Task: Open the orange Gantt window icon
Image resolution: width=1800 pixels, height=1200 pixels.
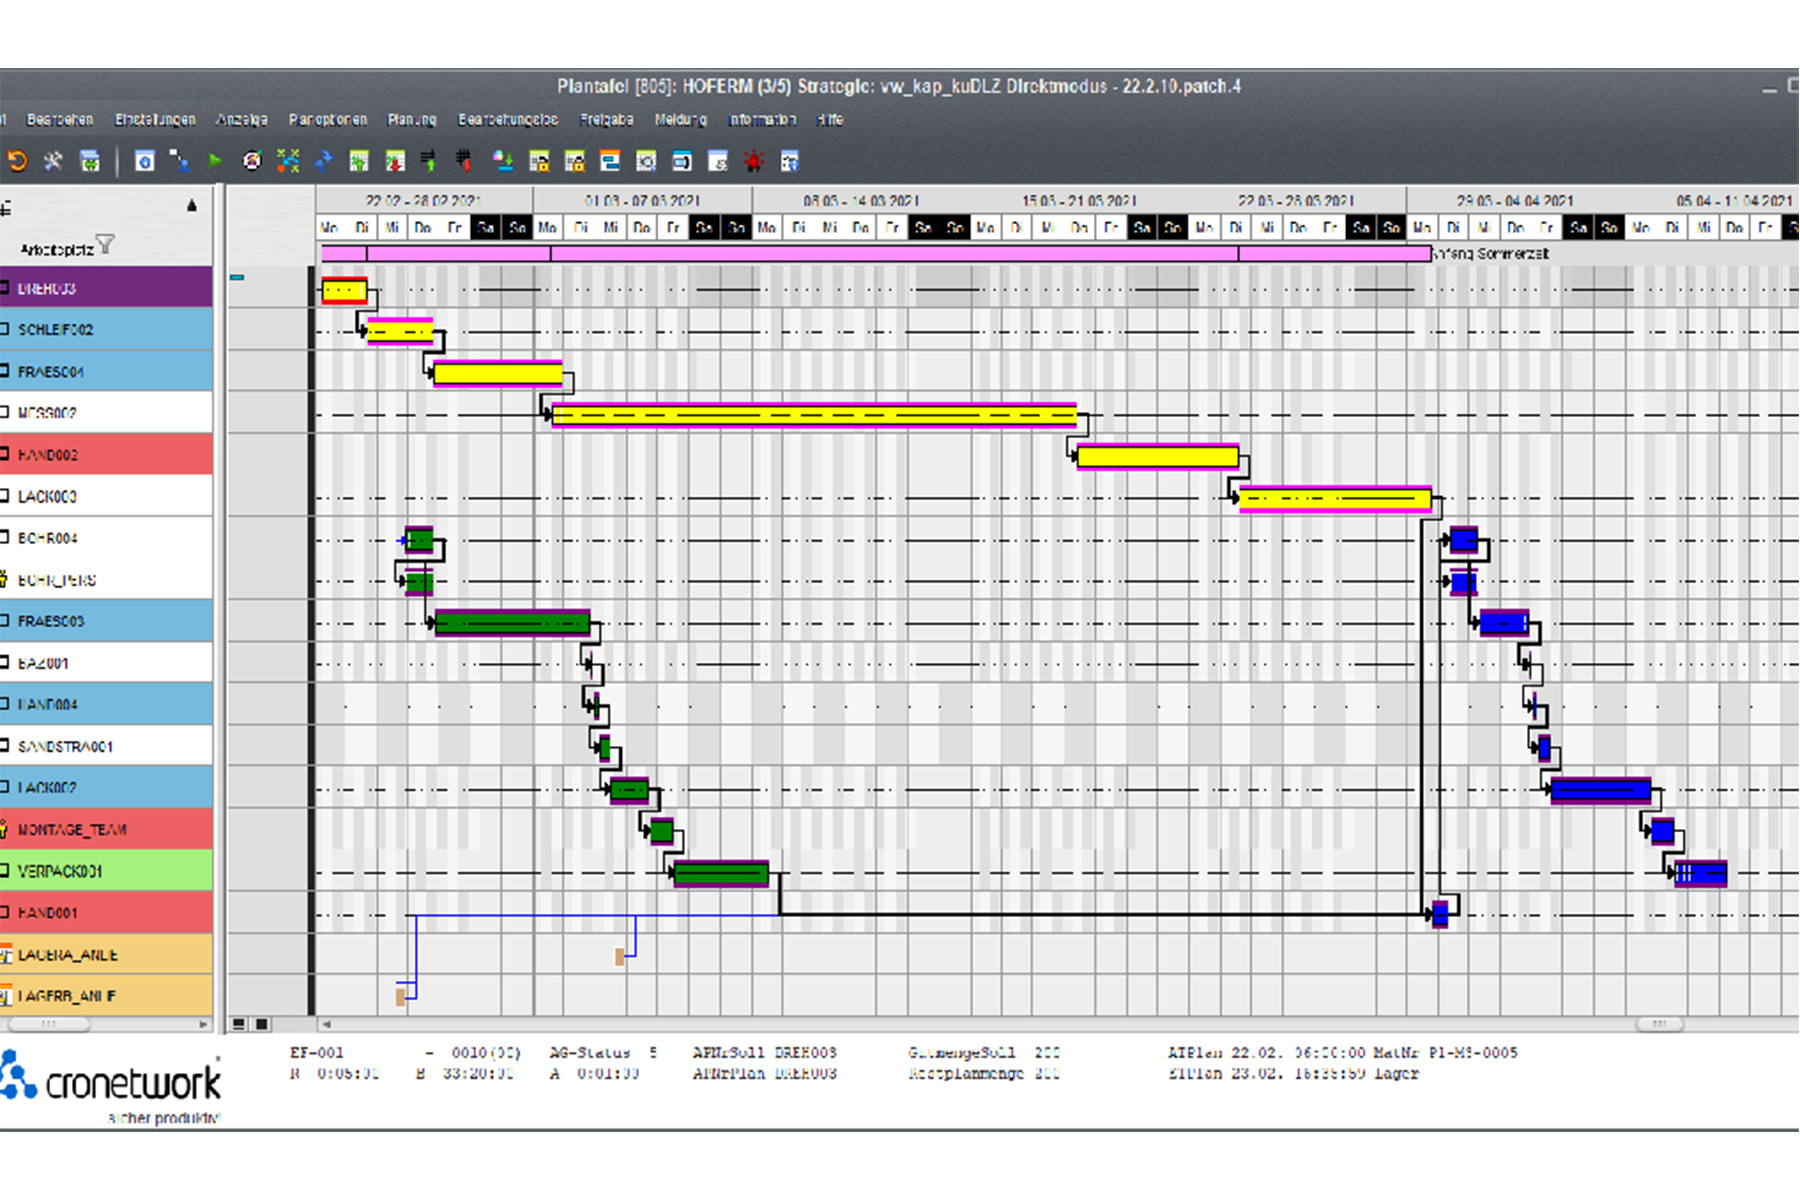Action: point(610,161)
